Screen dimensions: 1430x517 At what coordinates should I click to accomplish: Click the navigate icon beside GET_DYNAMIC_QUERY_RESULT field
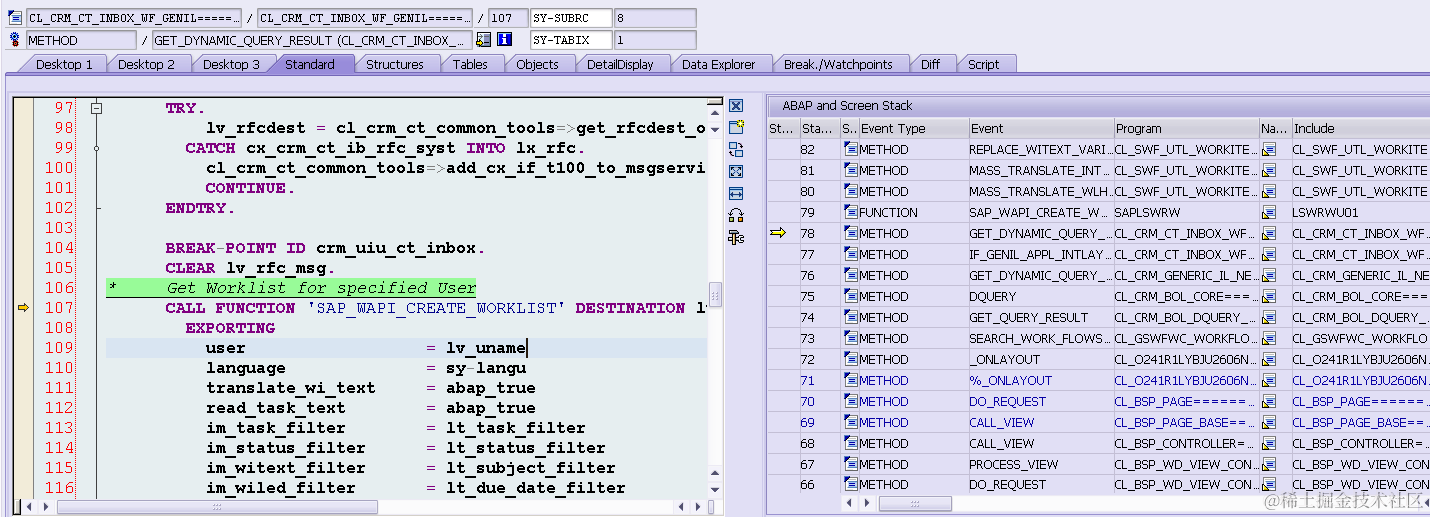tap(484, 40)
